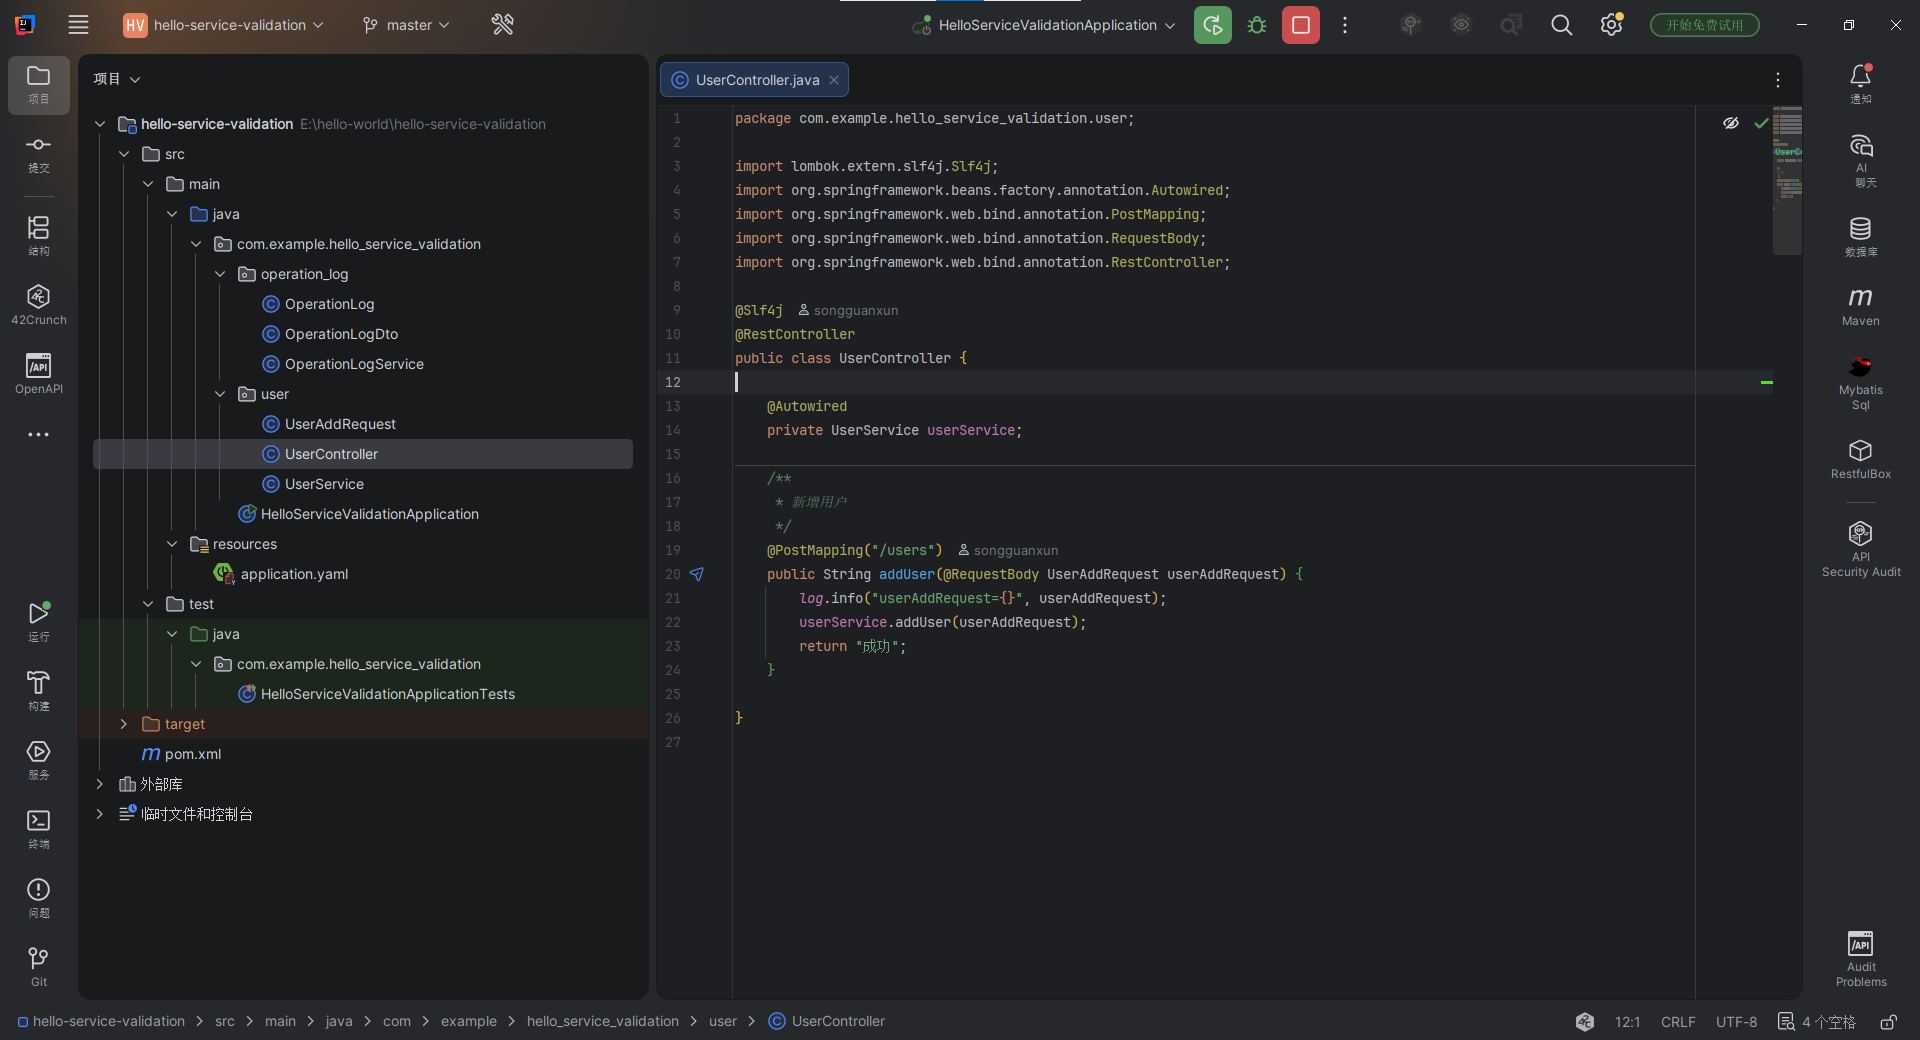This screenshot has height=1040, width=1920.
Task: Open the build tools icon in title bar
Action: point(503,25)
